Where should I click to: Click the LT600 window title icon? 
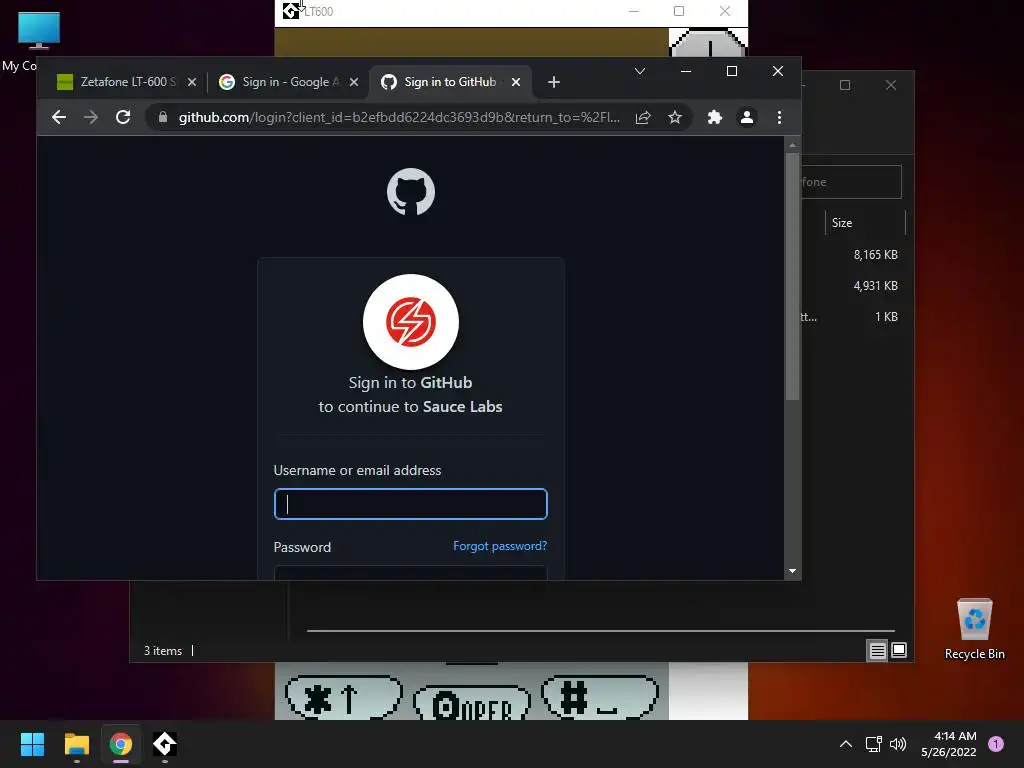click(291, 10)
